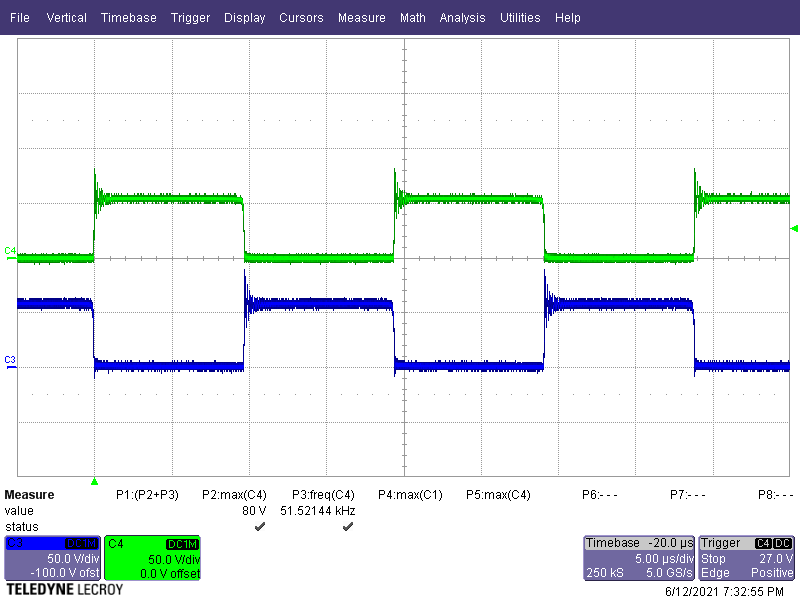Click the 250 kS memory depth value
Viewport: 800px width, 600px height.
pos(605,573)
